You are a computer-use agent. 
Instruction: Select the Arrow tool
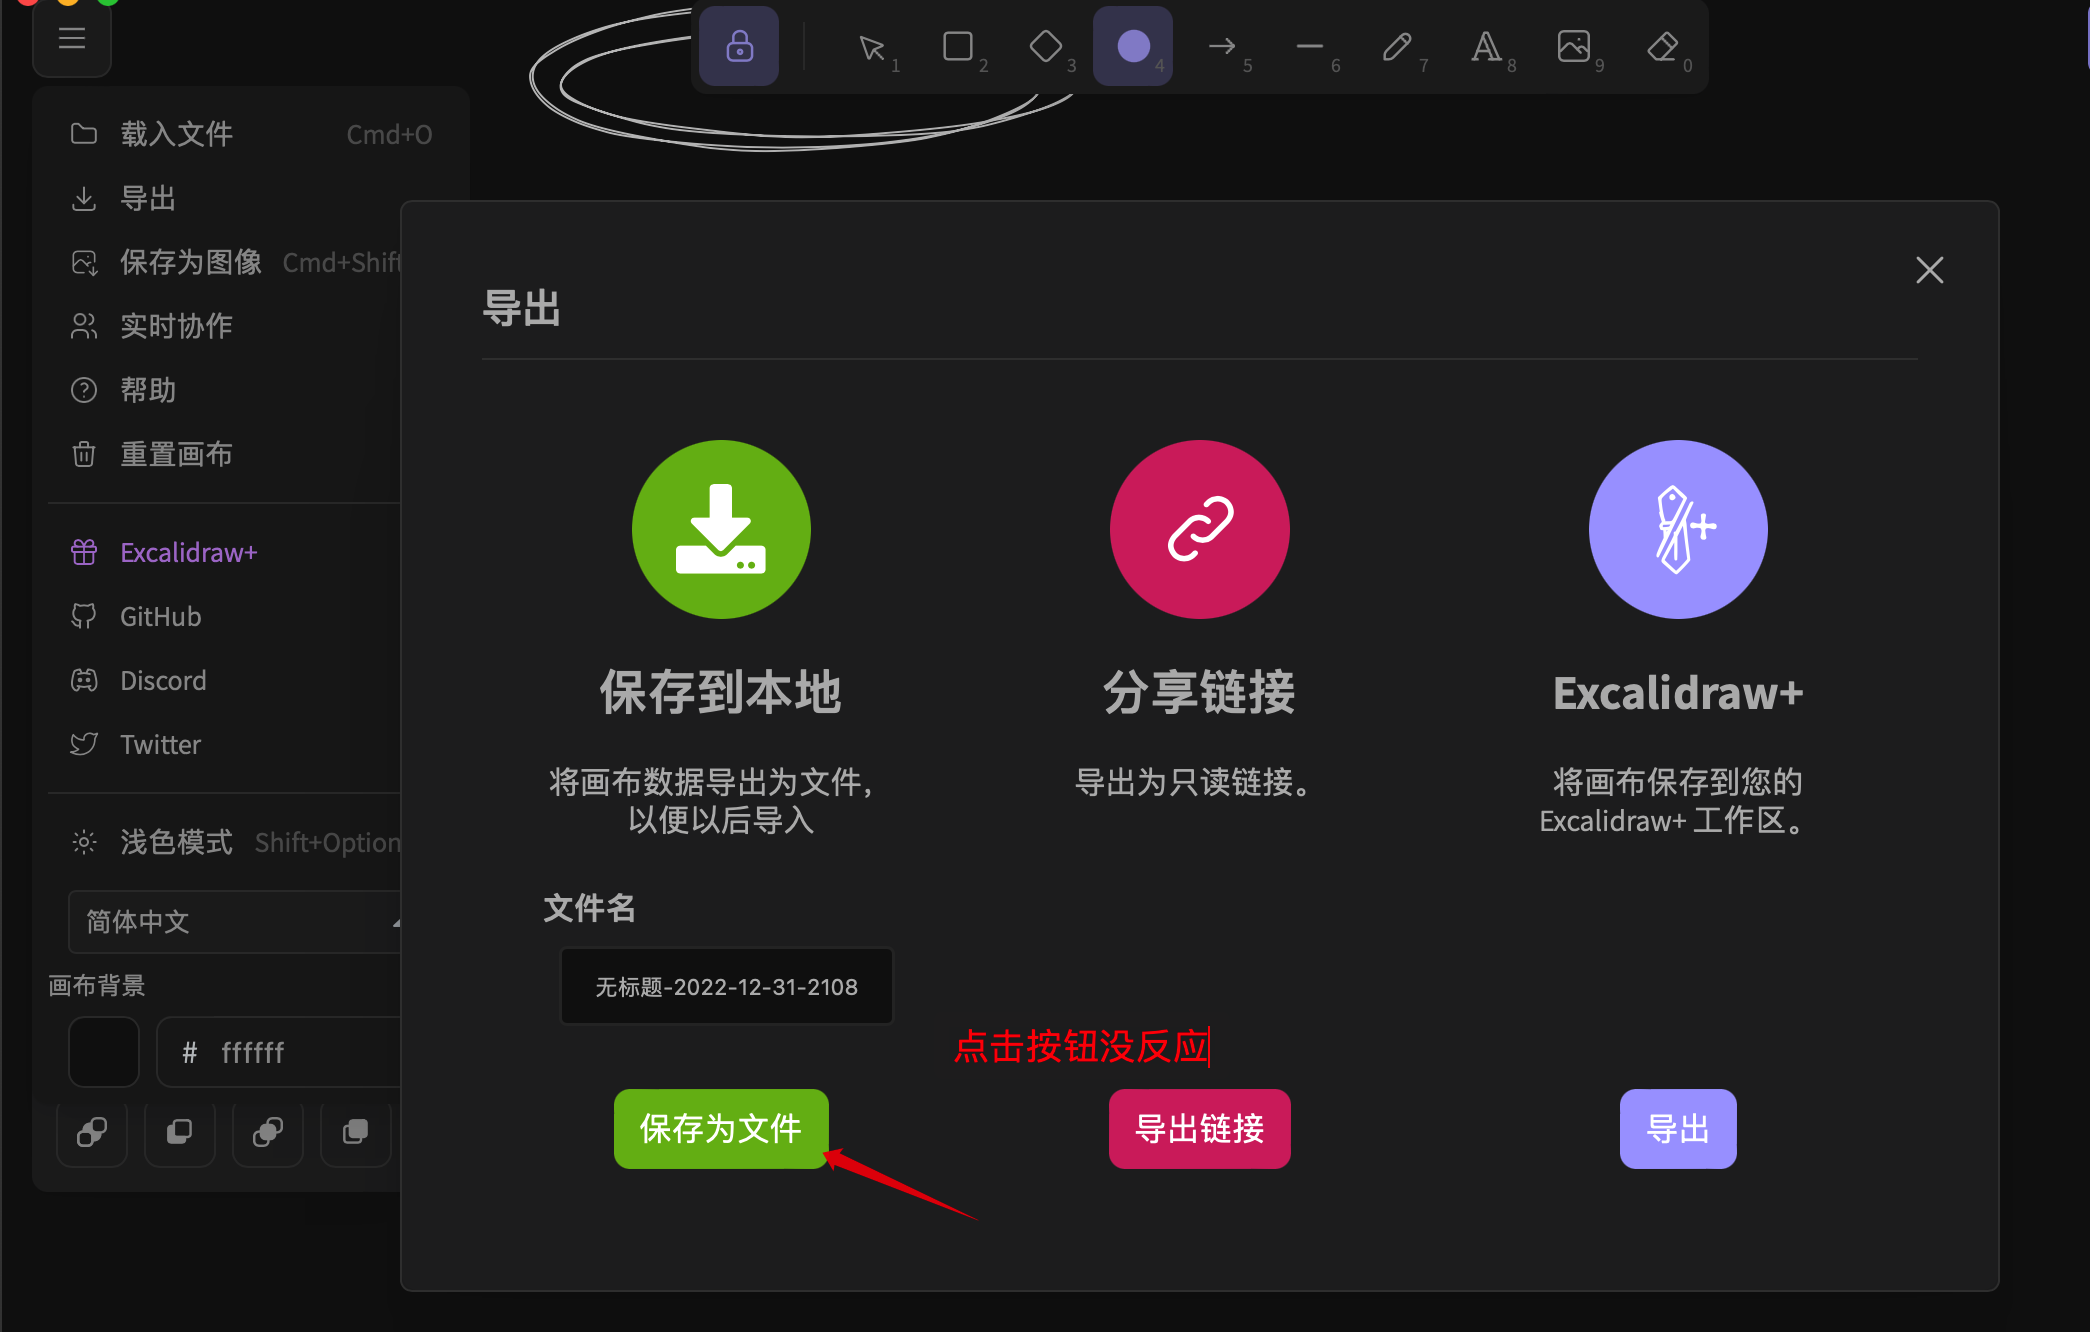(x=1222, y=47)
